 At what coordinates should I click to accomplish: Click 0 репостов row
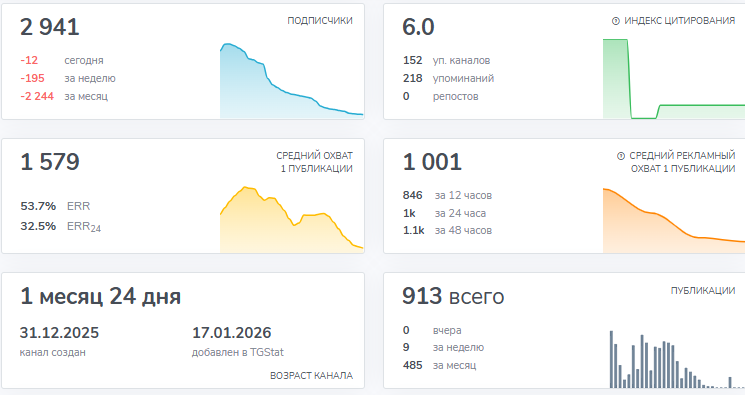pos(440,96)
